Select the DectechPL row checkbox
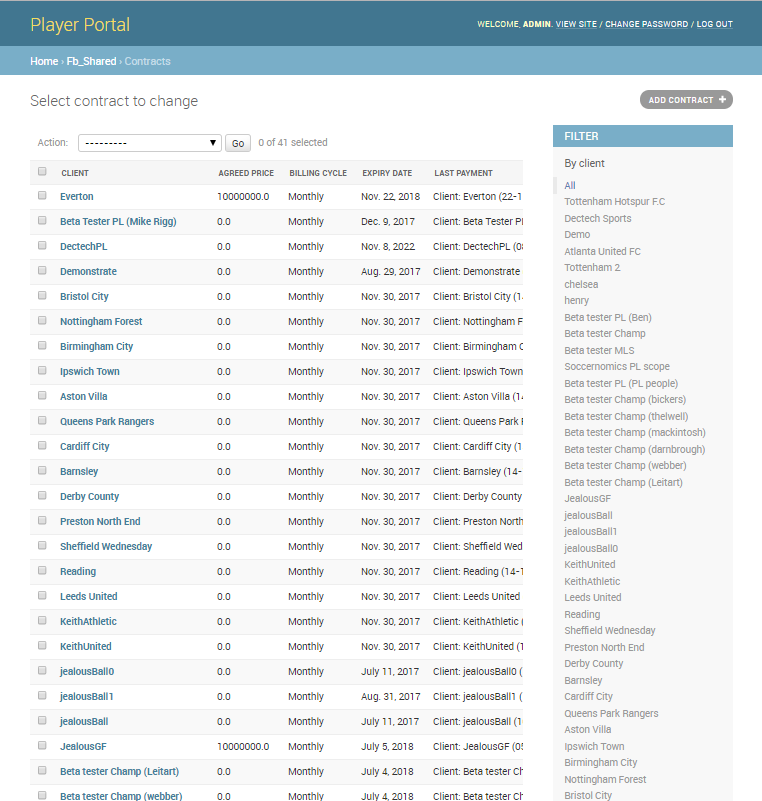 (x=42, y=245)
